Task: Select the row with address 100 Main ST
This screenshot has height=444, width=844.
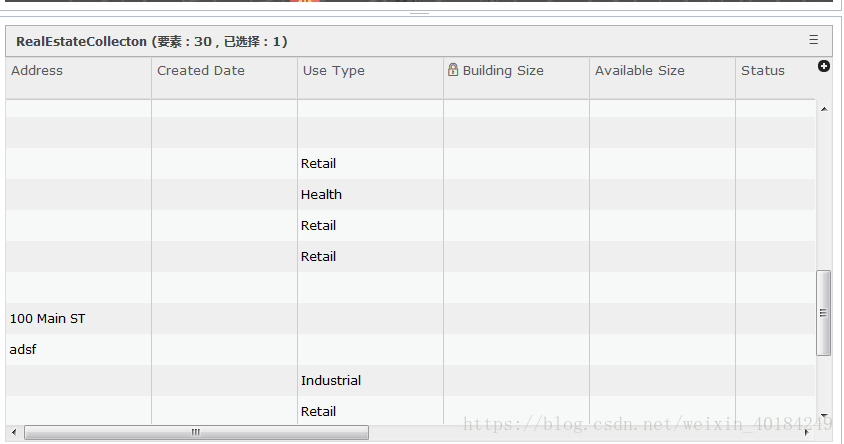Action: (48, 318)
